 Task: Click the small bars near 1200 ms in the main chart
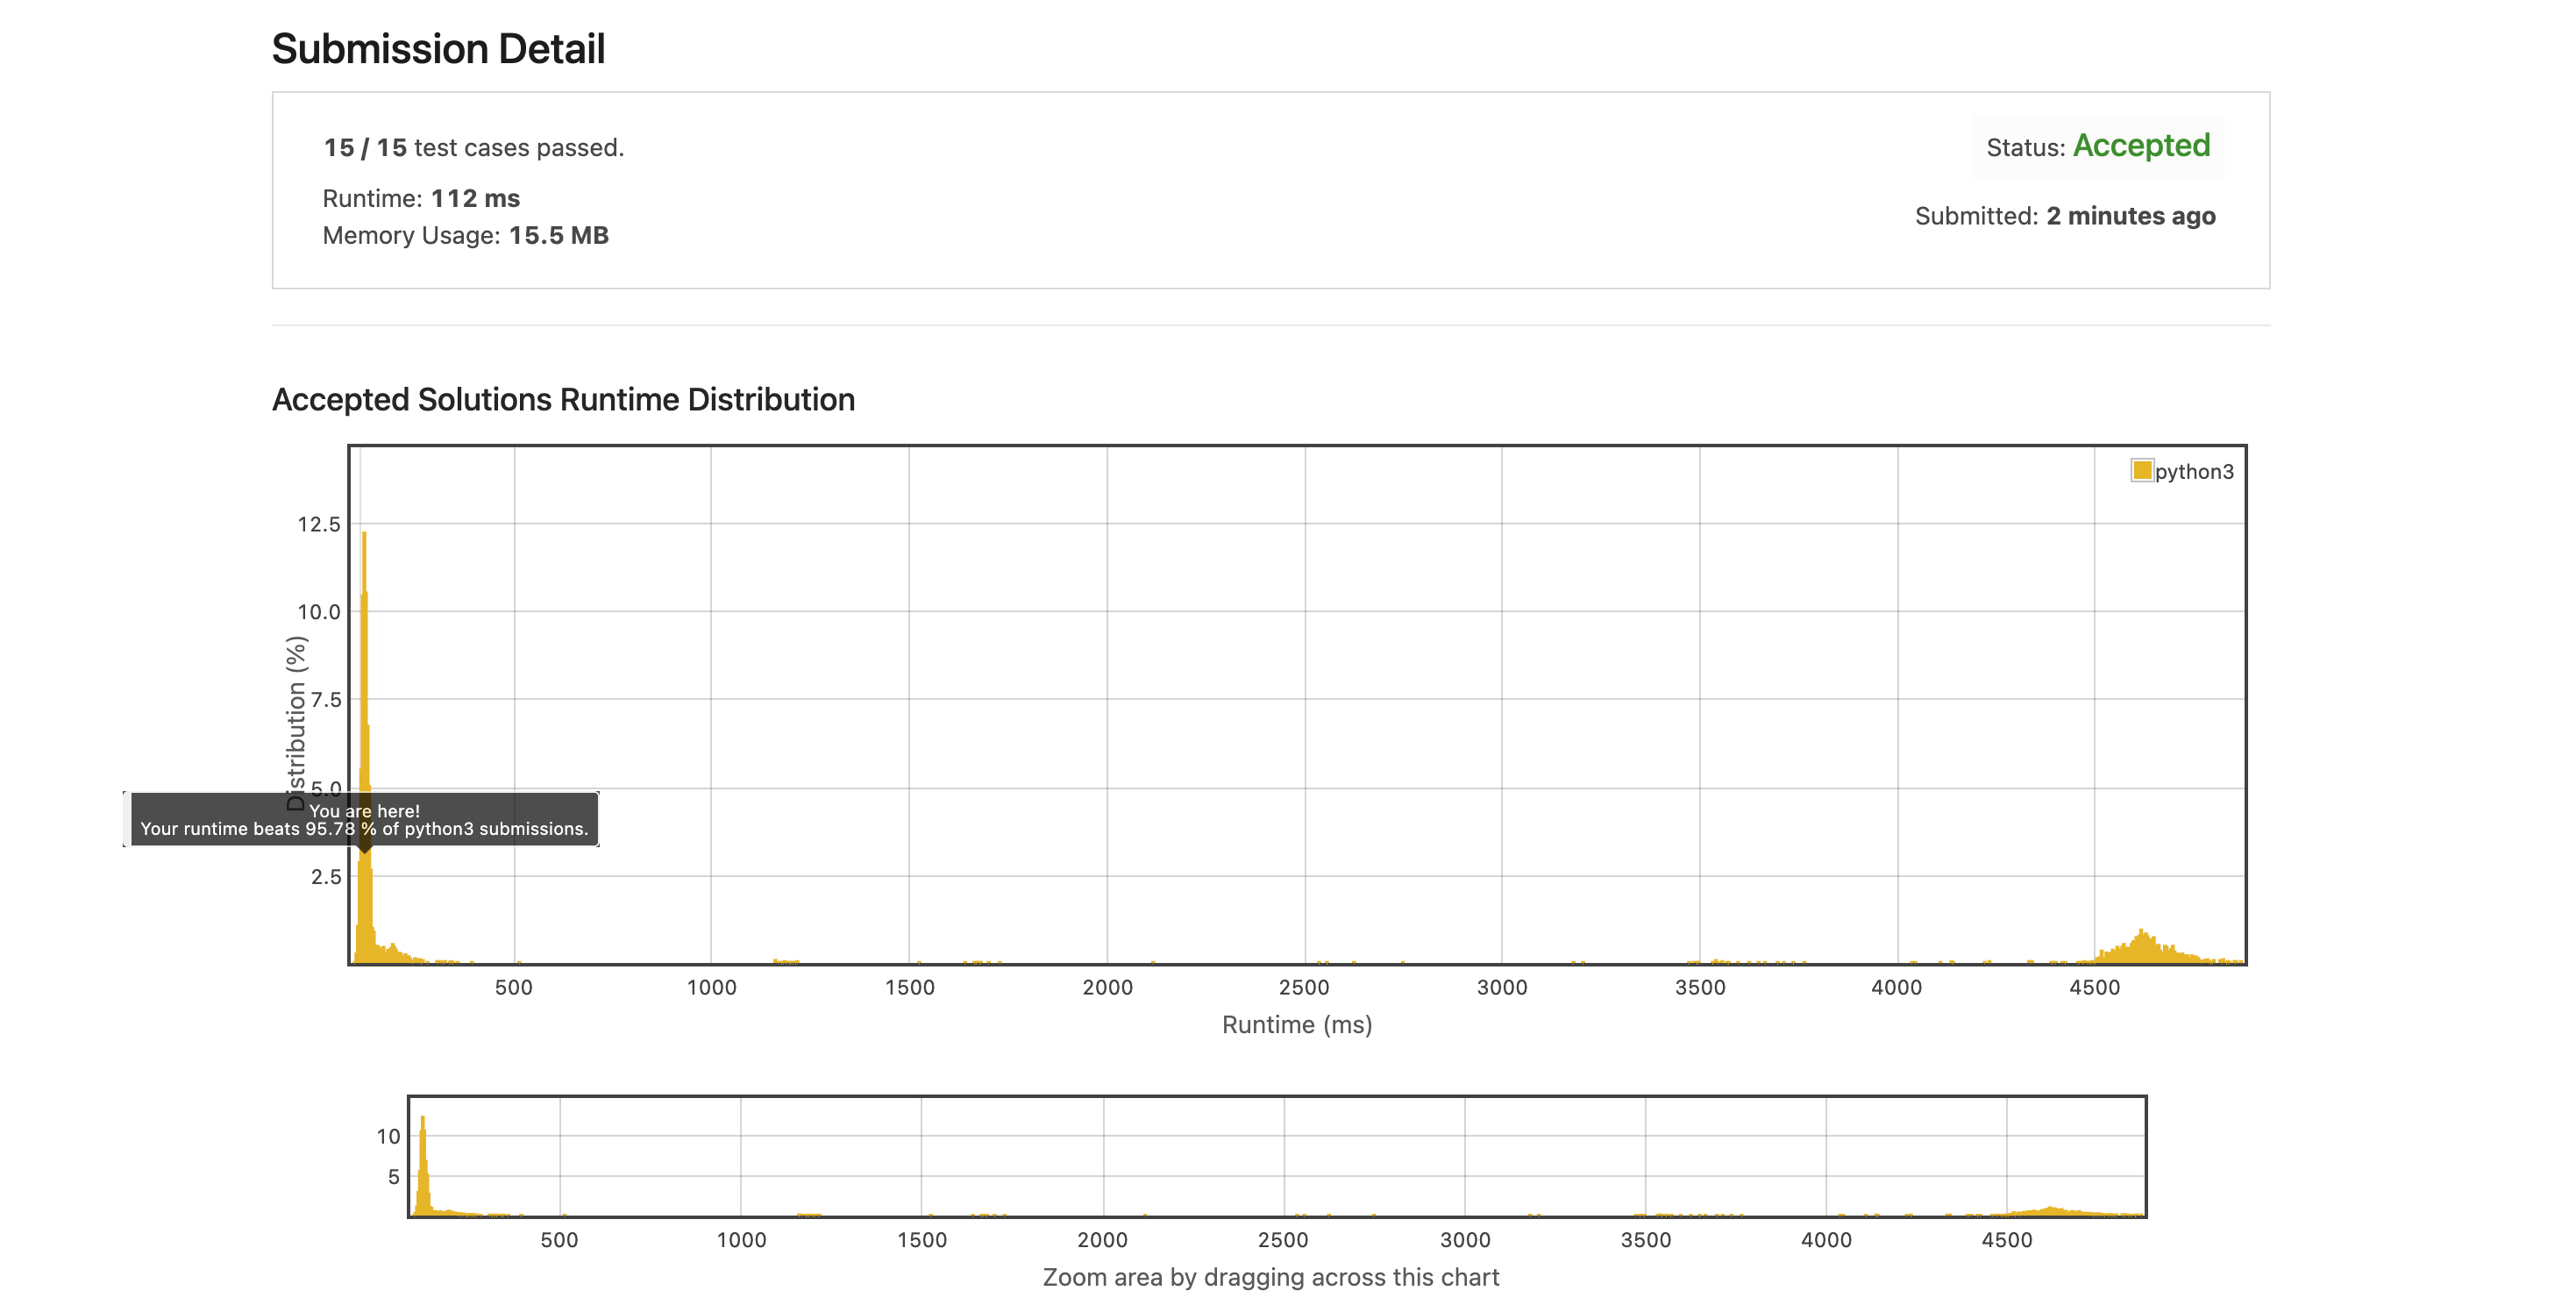(x=786, y=961)
